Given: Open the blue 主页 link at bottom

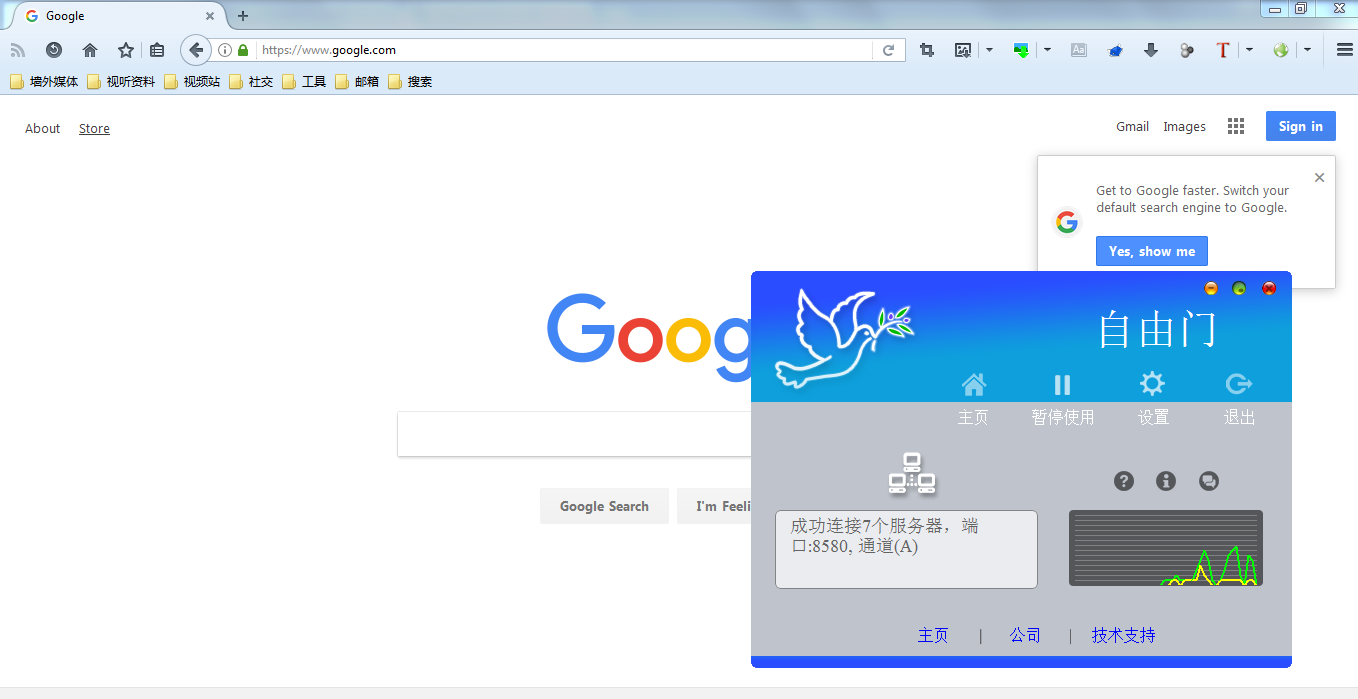Looking at the screenshot, I should 933,635.
